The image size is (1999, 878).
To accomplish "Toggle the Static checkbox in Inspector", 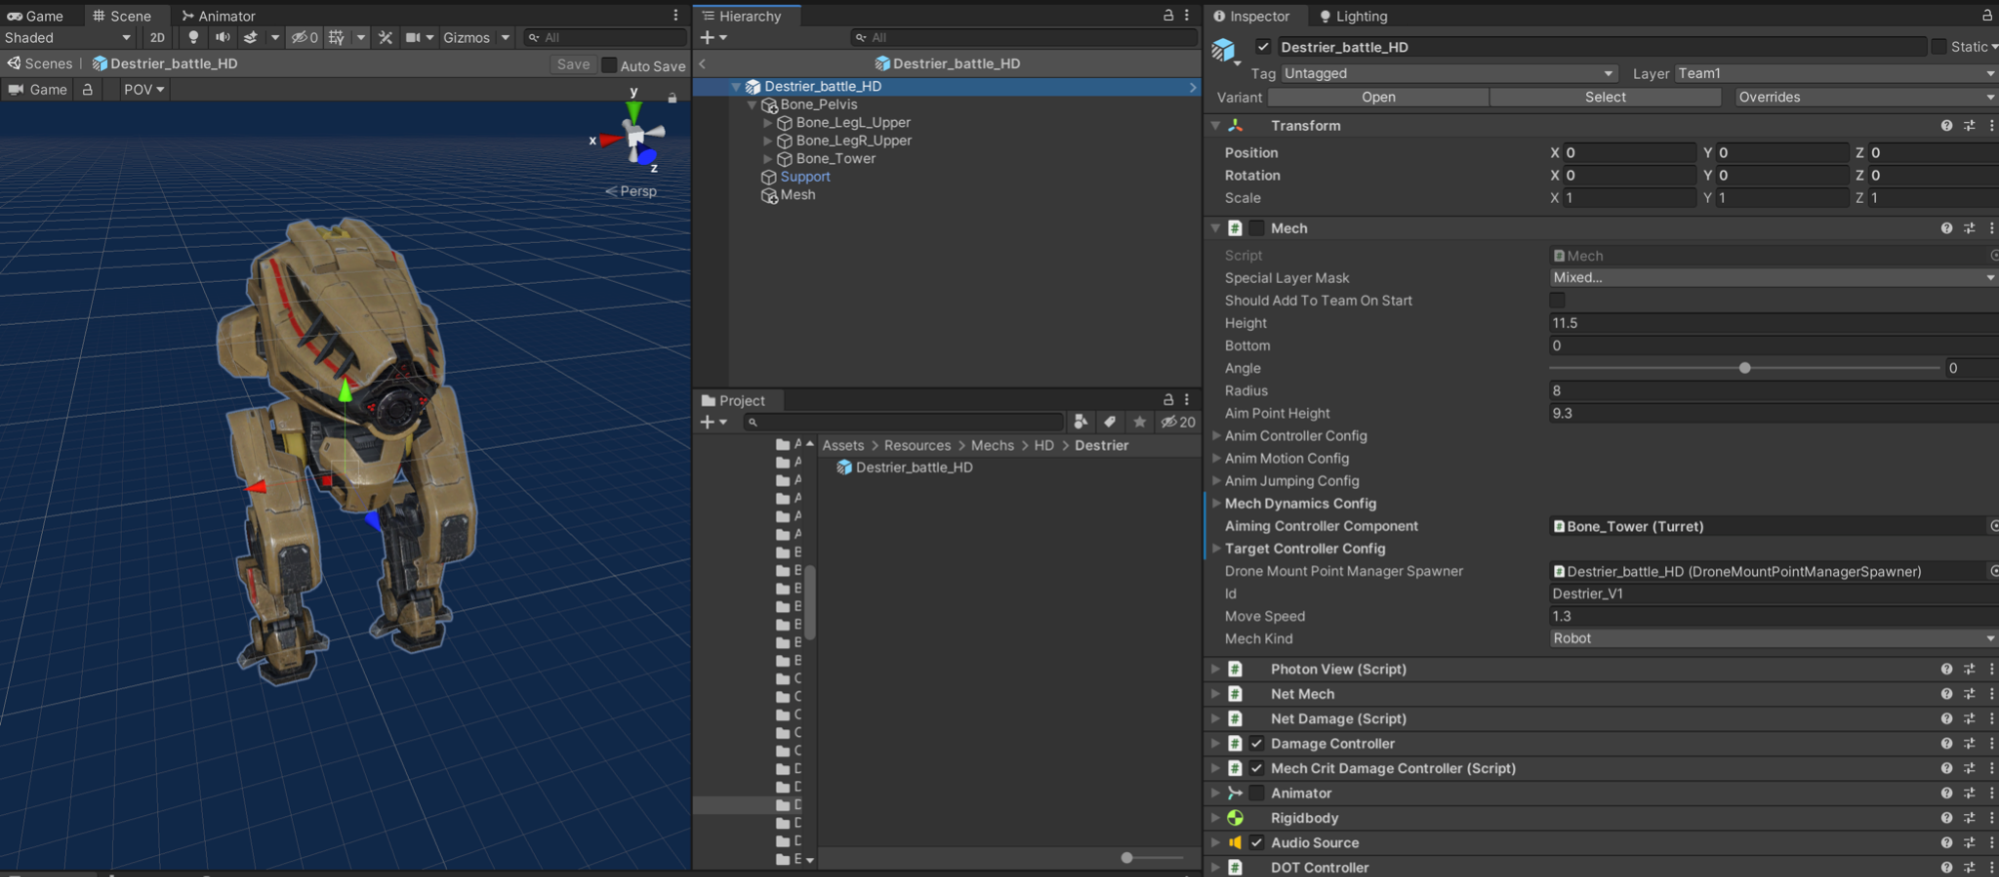I will tap(1939, 47).
